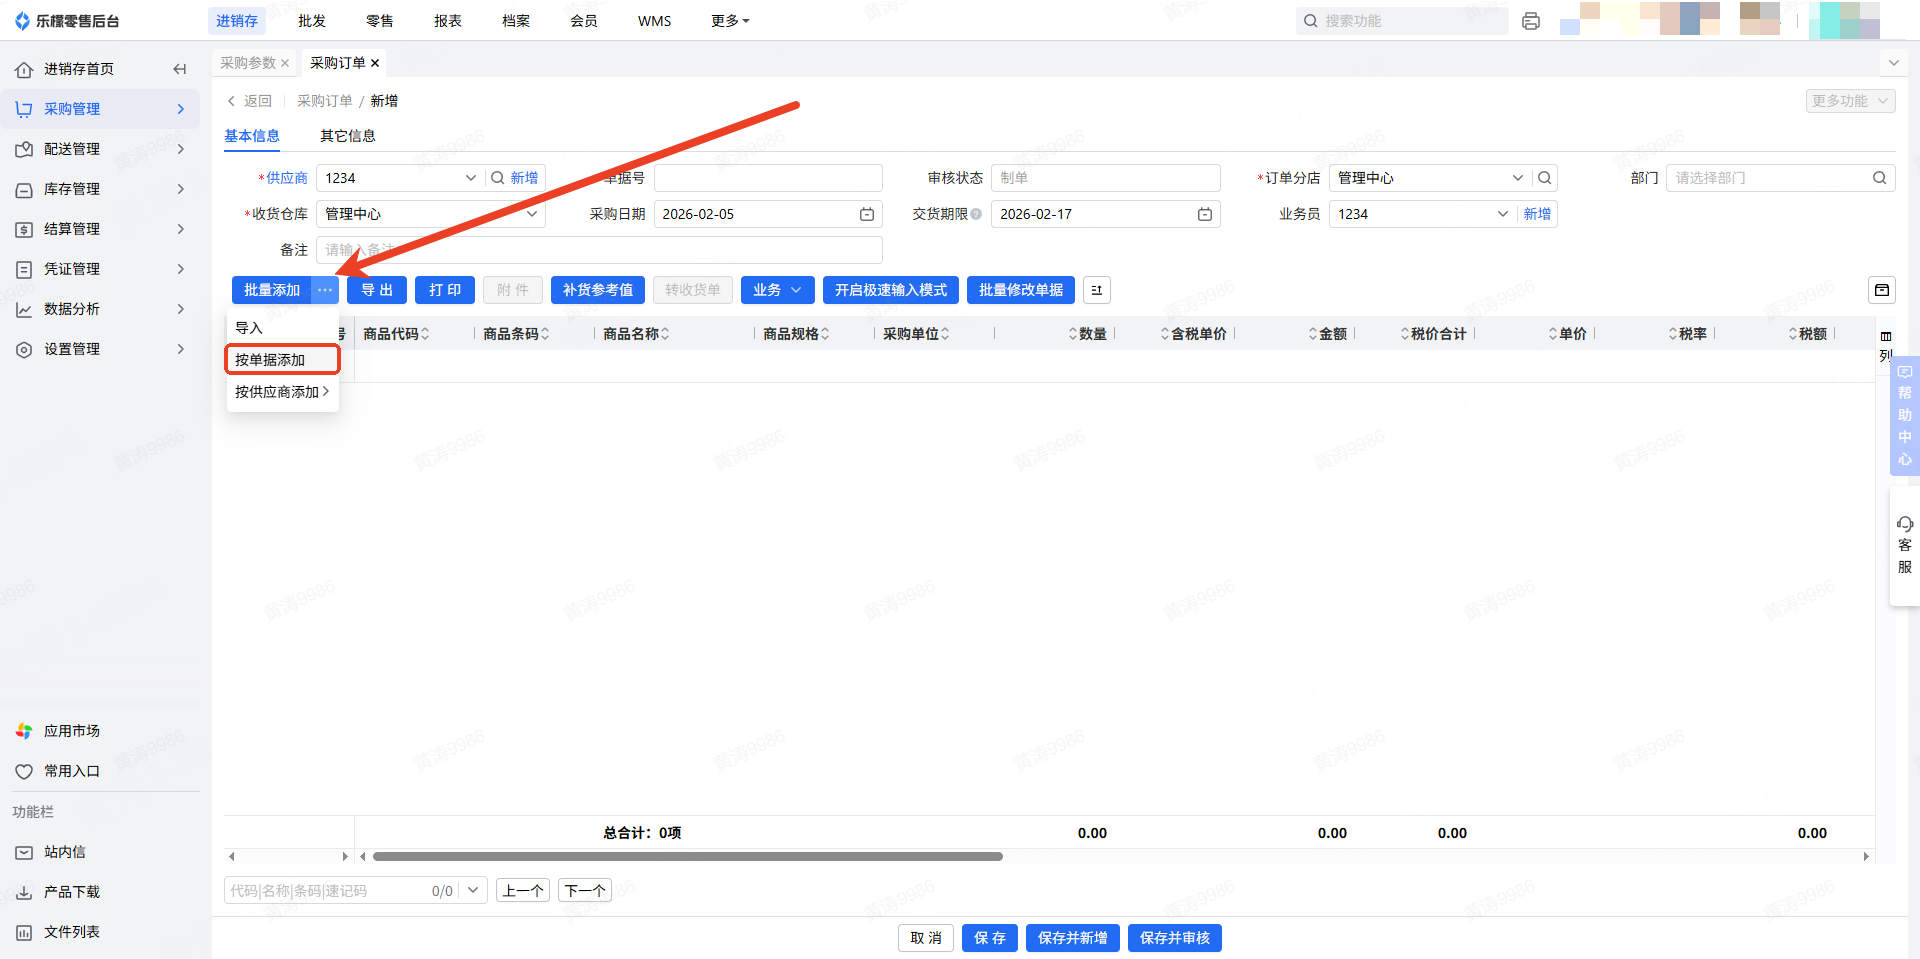The height and width of the screenshot is (959, 1920).
Task: Click the heart icon for 常用入口
Action: pos(24,771)
